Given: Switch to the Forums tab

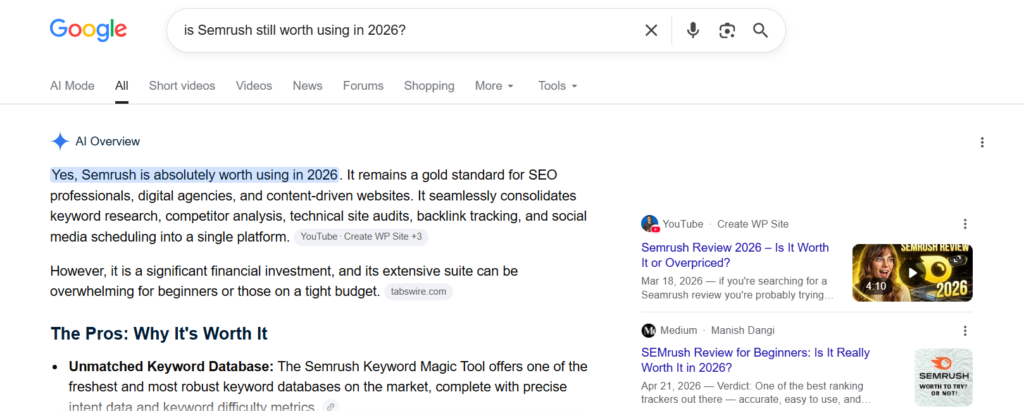Looking at the screenshot, I should pyautogui.click(x=363, y=86).
